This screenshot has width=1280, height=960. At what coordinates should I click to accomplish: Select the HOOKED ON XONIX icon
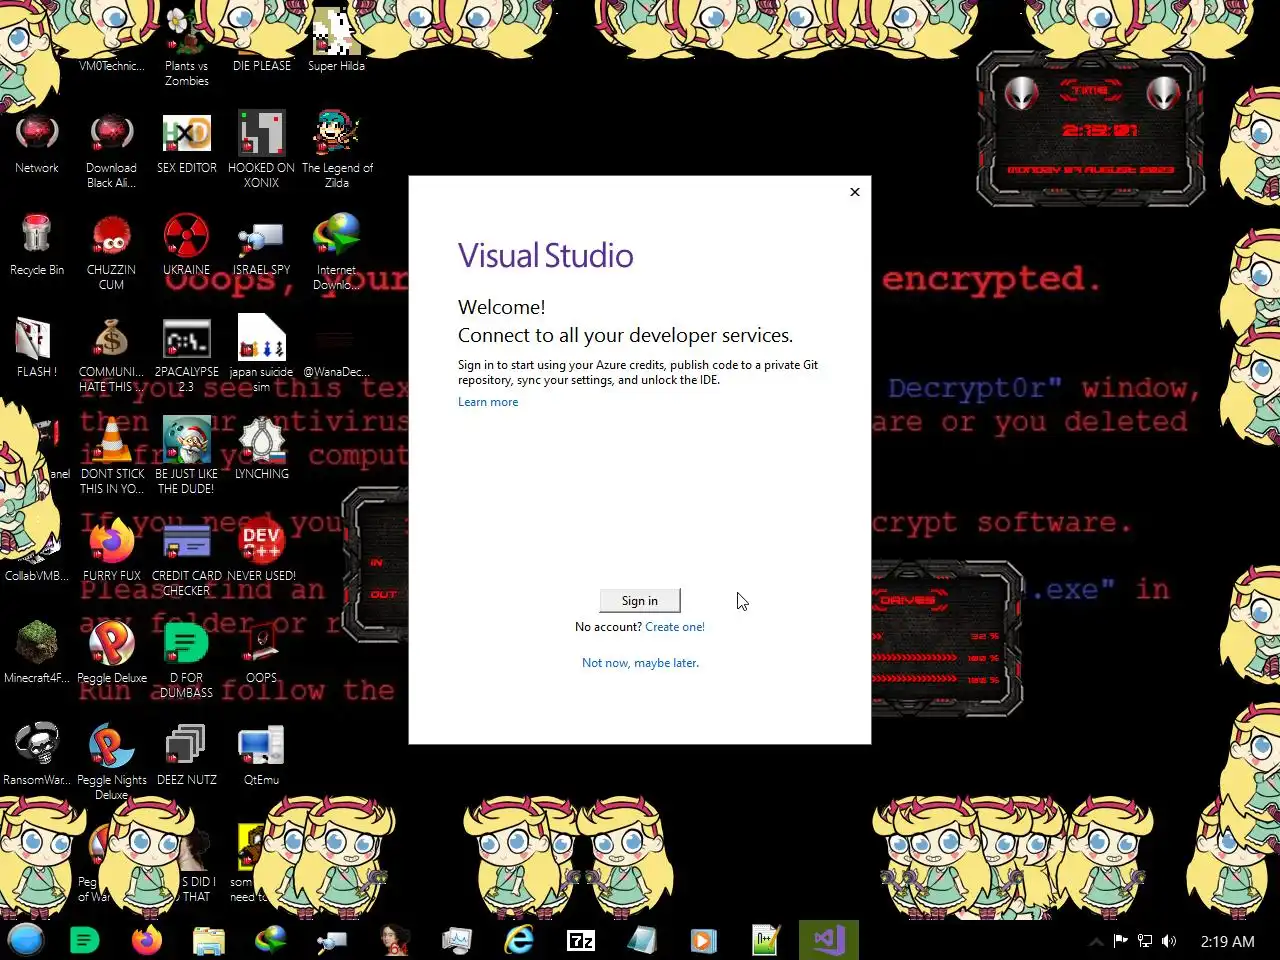[262, 150]
